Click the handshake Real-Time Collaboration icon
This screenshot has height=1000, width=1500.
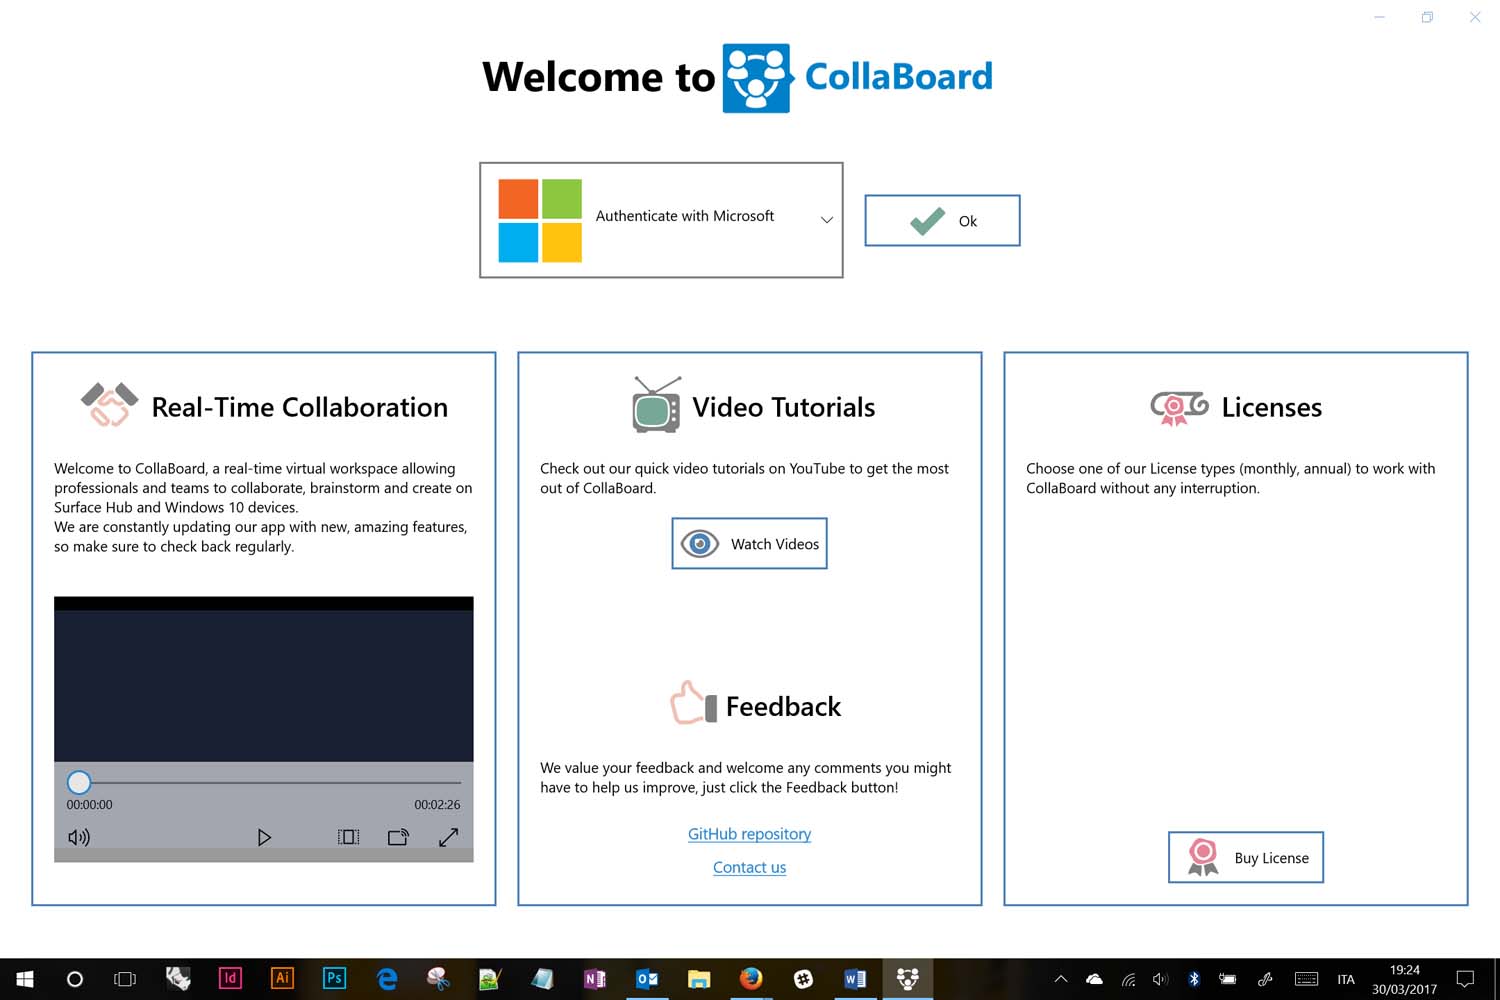pos(109,404)
